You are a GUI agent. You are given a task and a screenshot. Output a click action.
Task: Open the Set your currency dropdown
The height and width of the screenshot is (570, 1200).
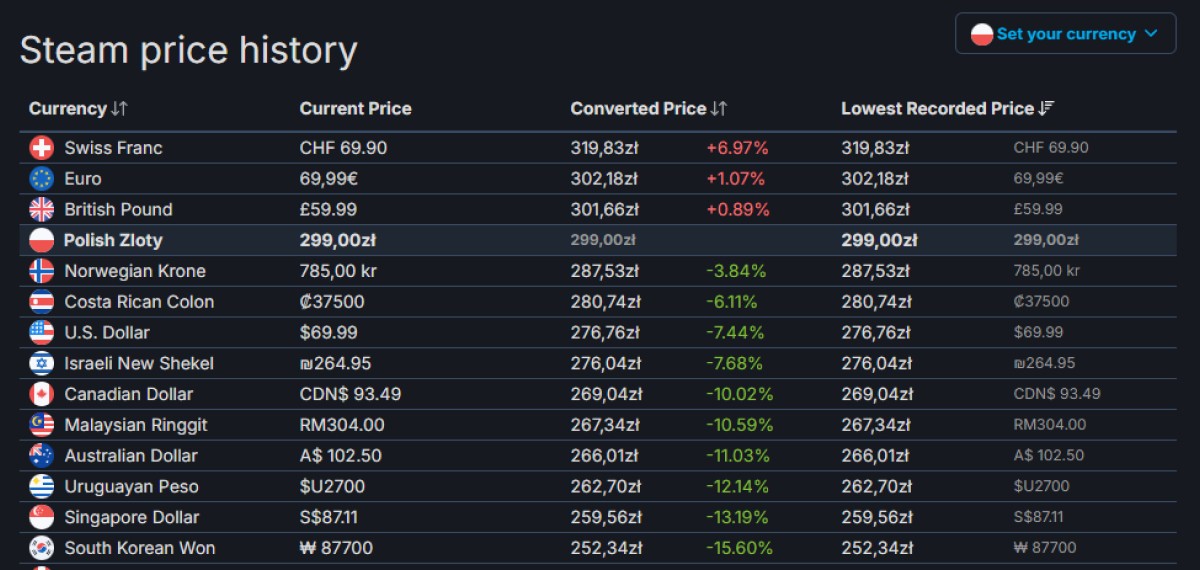point(1066,33)
